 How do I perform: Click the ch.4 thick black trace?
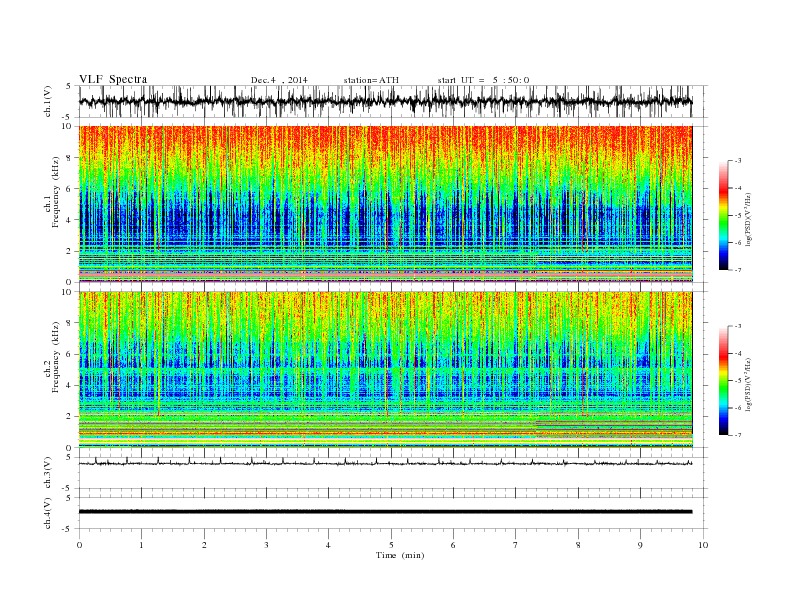pos(386,512)
